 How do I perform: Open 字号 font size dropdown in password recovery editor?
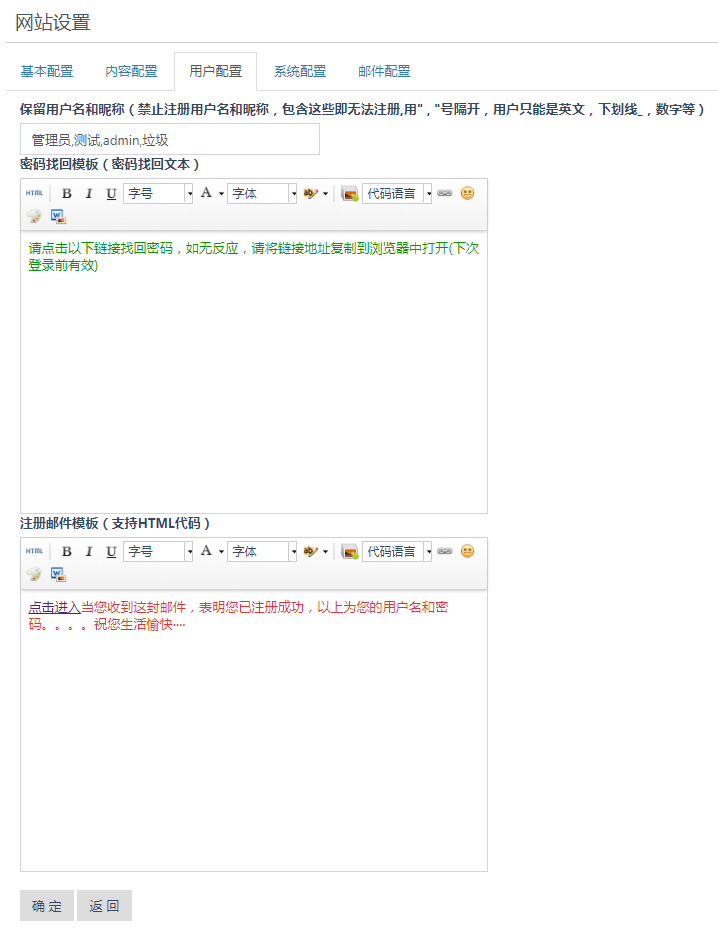coord(158,193)
